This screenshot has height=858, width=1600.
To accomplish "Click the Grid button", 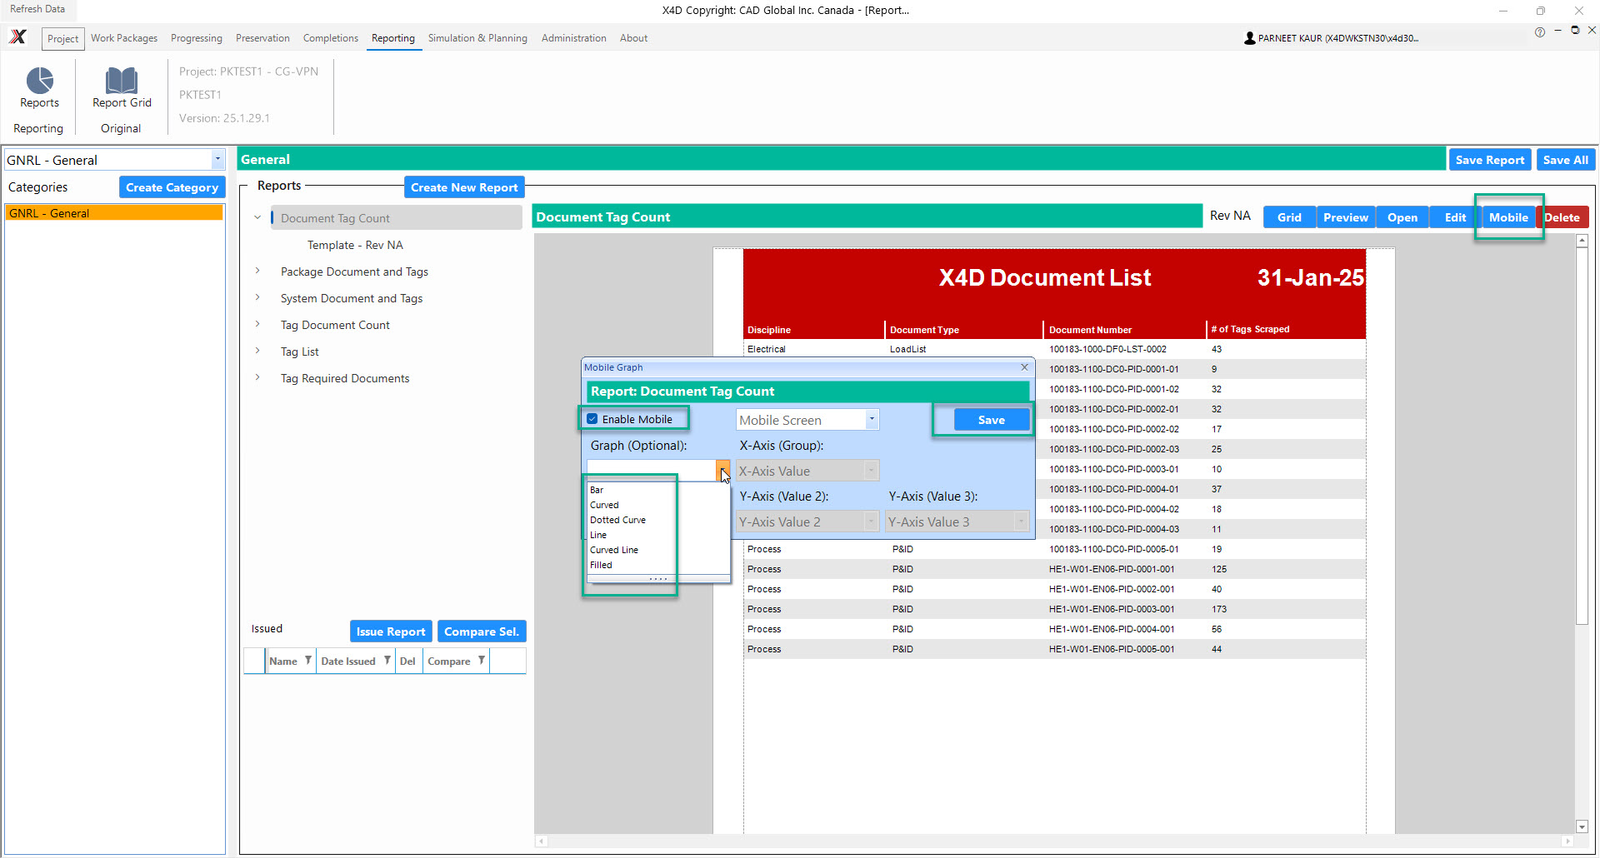I will [1290, 217].
